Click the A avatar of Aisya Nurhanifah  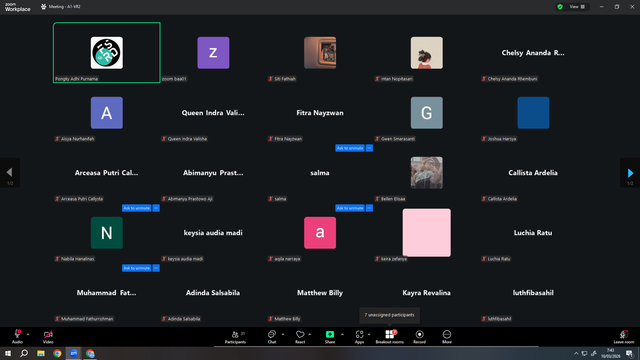point(107,113)
